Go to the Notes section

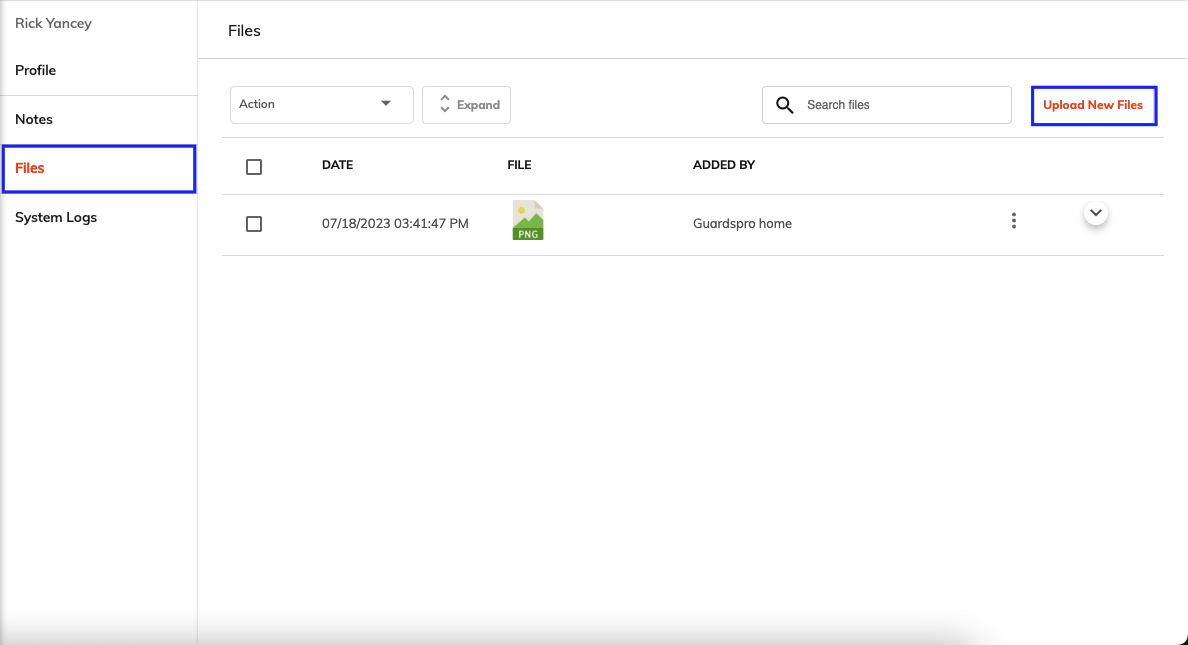[34, 120]
